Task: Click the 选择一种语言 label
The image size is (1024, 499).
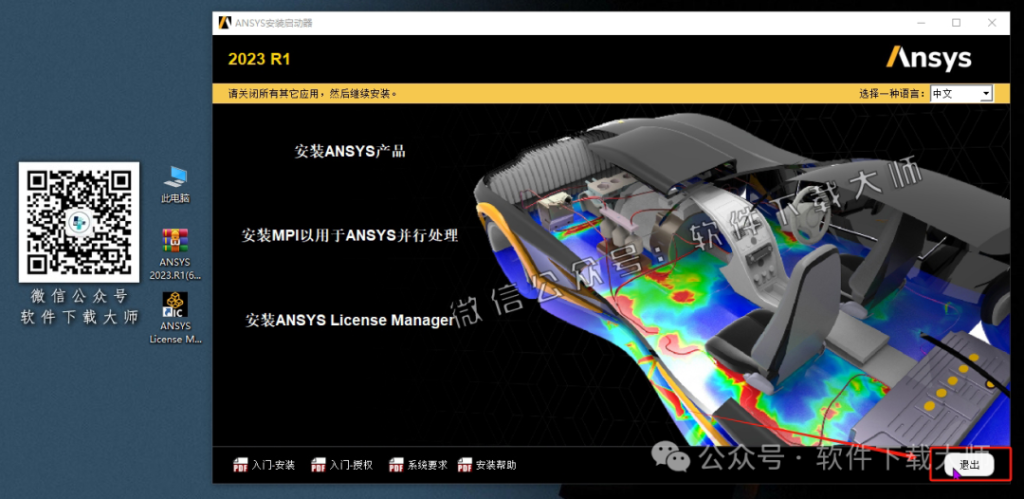Action: click(893, 93)
